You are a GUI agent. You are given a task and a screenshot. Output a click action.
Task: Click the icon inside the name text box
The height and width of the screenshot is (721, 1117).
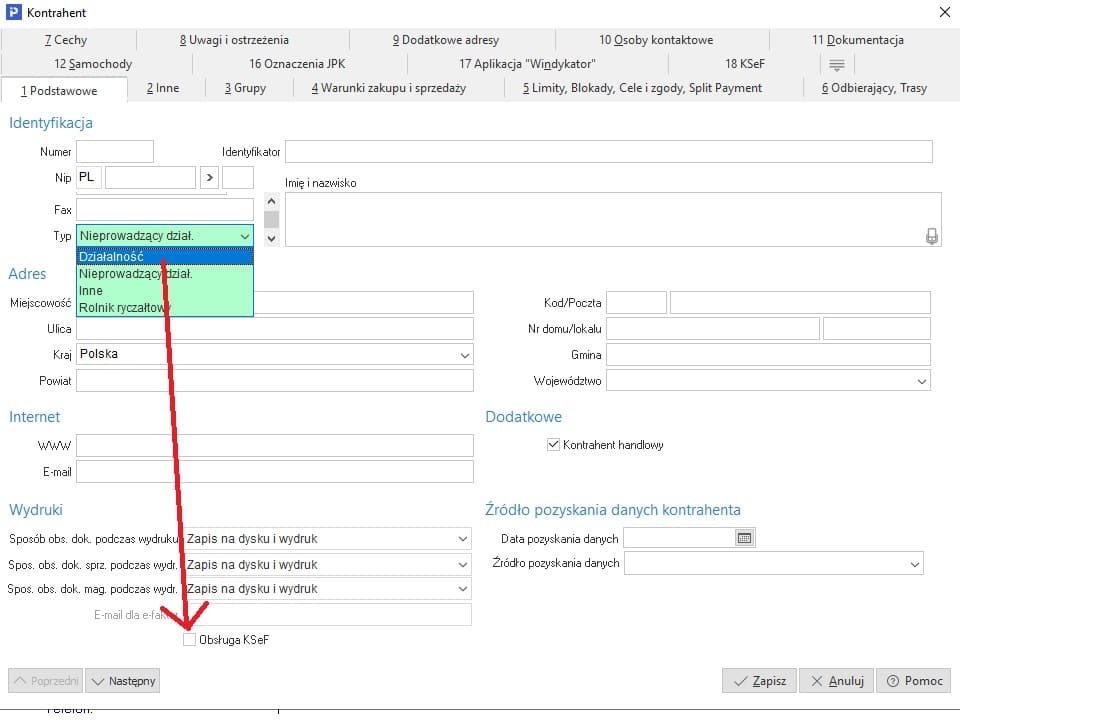tap(931, 236)
